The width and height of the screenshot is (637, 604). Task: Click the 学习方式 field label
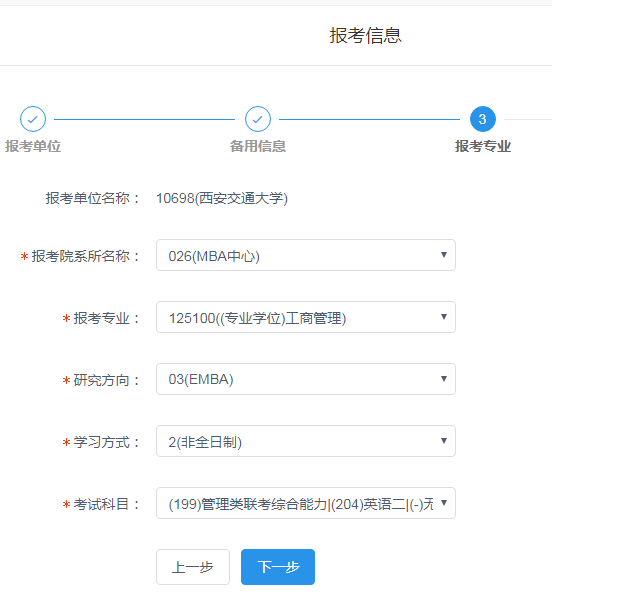[x=107, y=443]
